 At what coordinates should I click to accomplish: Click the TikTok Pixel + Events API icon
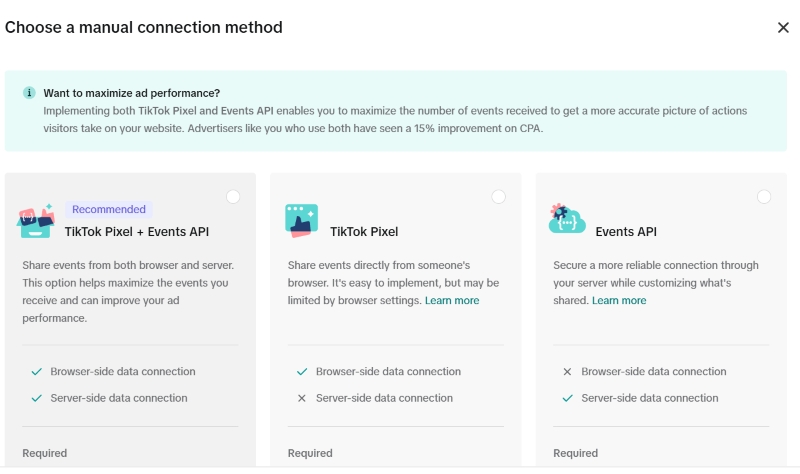pos(35,221)
